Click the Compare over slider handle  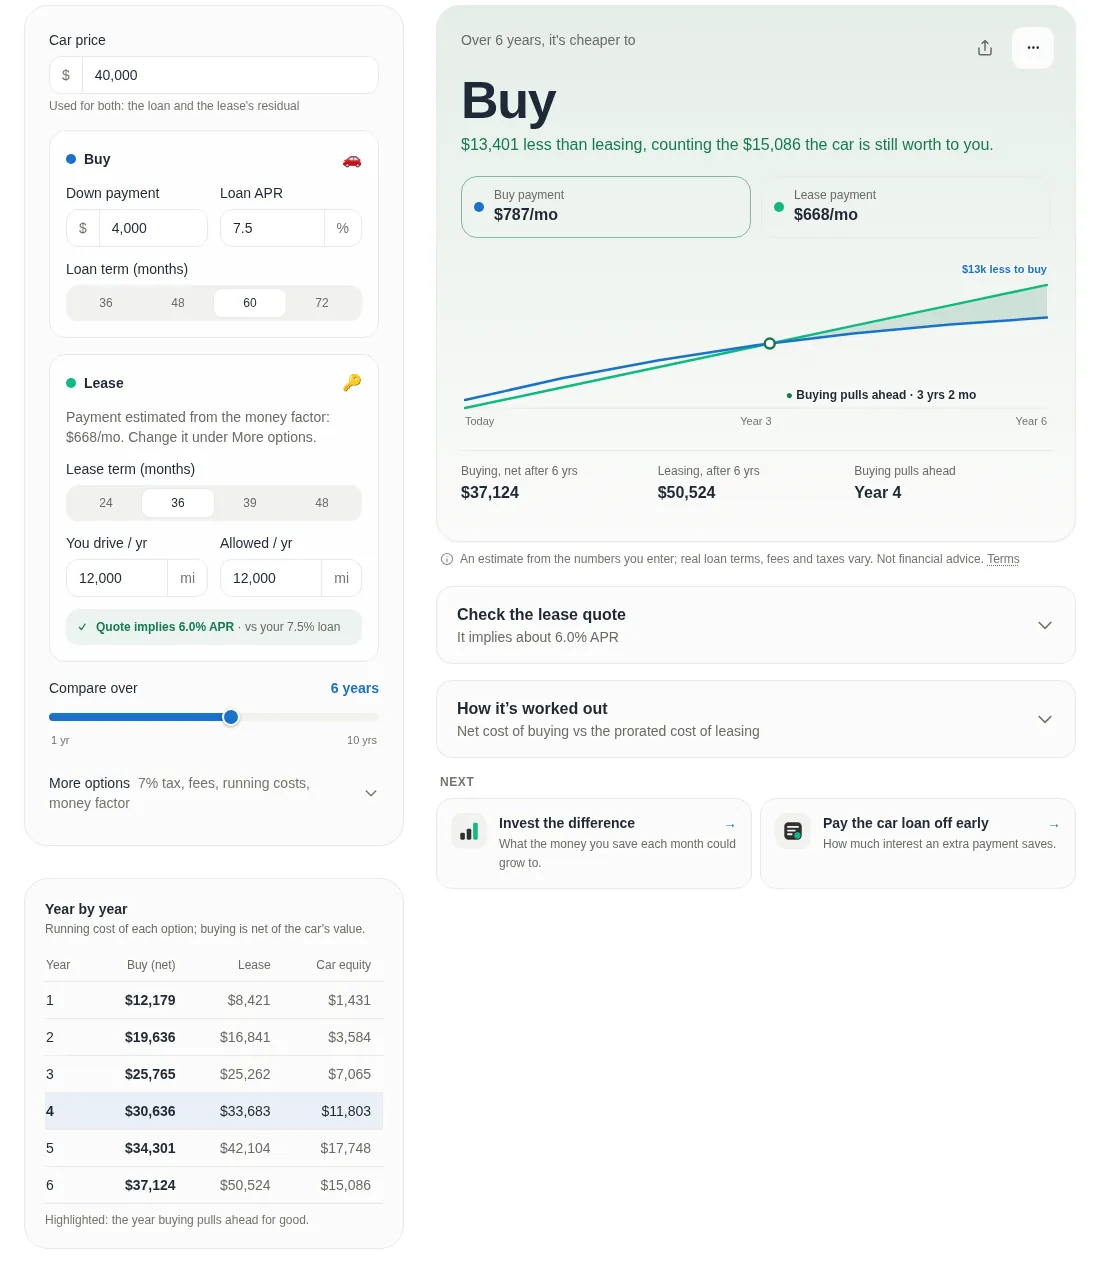[x=231, y=717]
